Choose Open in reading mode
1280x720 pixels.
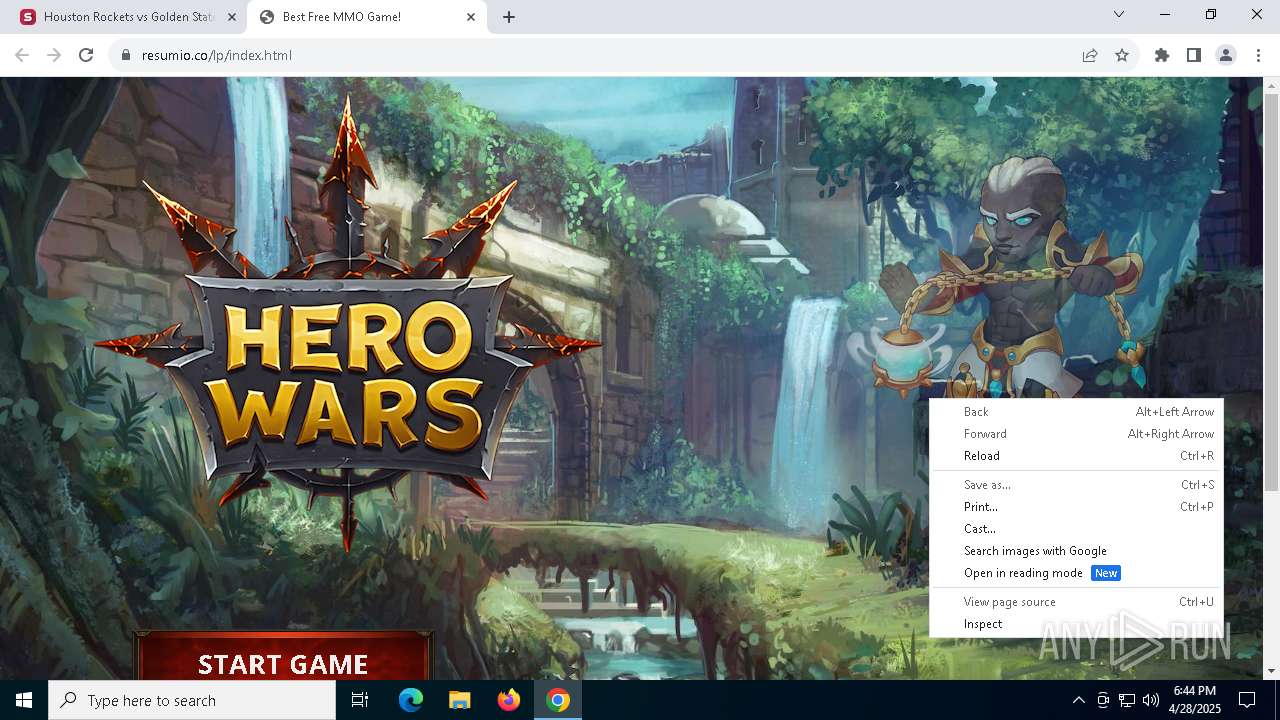1076,573
